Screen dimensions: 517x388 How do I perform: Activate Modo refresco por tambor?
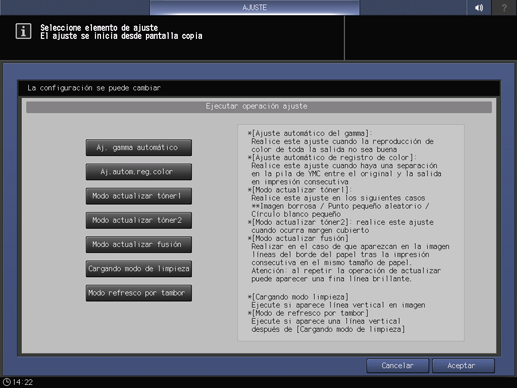click(138, 293)
